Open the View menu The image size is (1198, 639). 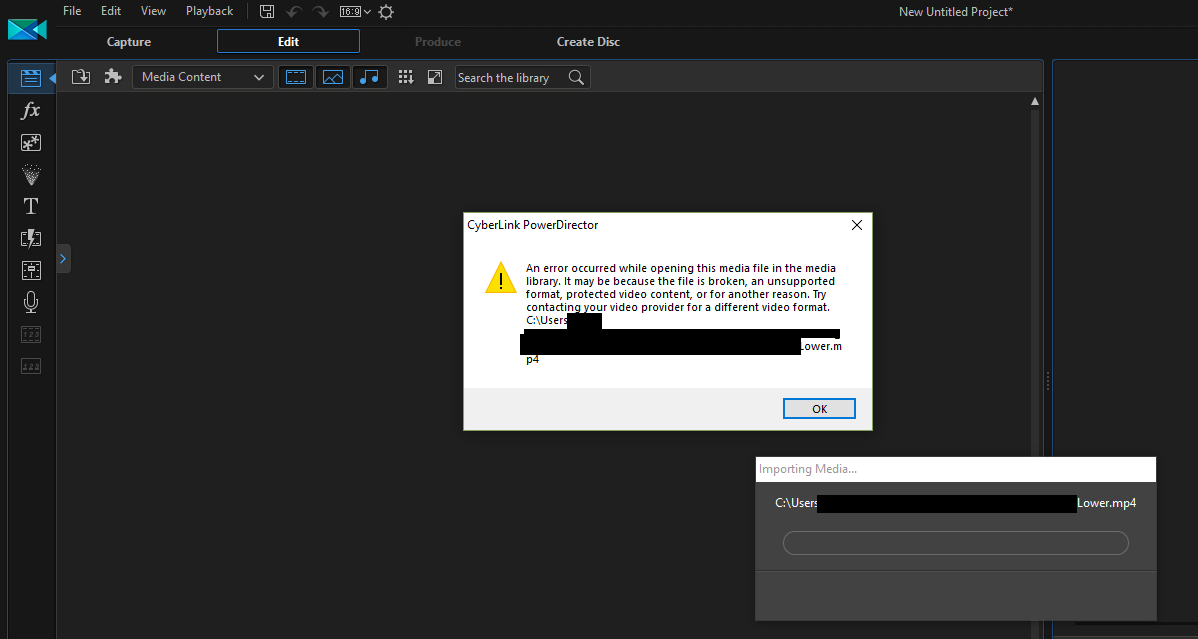click(x=154, y=11)
